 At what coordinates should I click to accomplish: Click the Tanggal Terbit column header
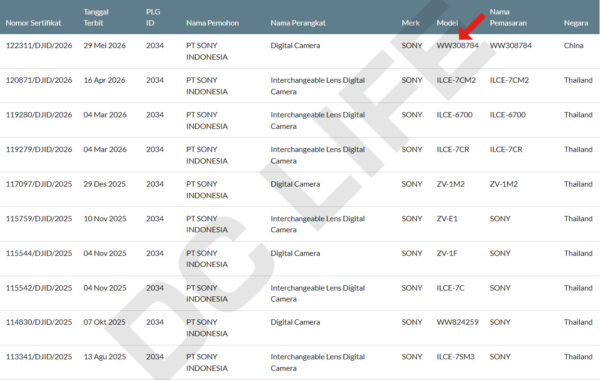tap(96, 17)
